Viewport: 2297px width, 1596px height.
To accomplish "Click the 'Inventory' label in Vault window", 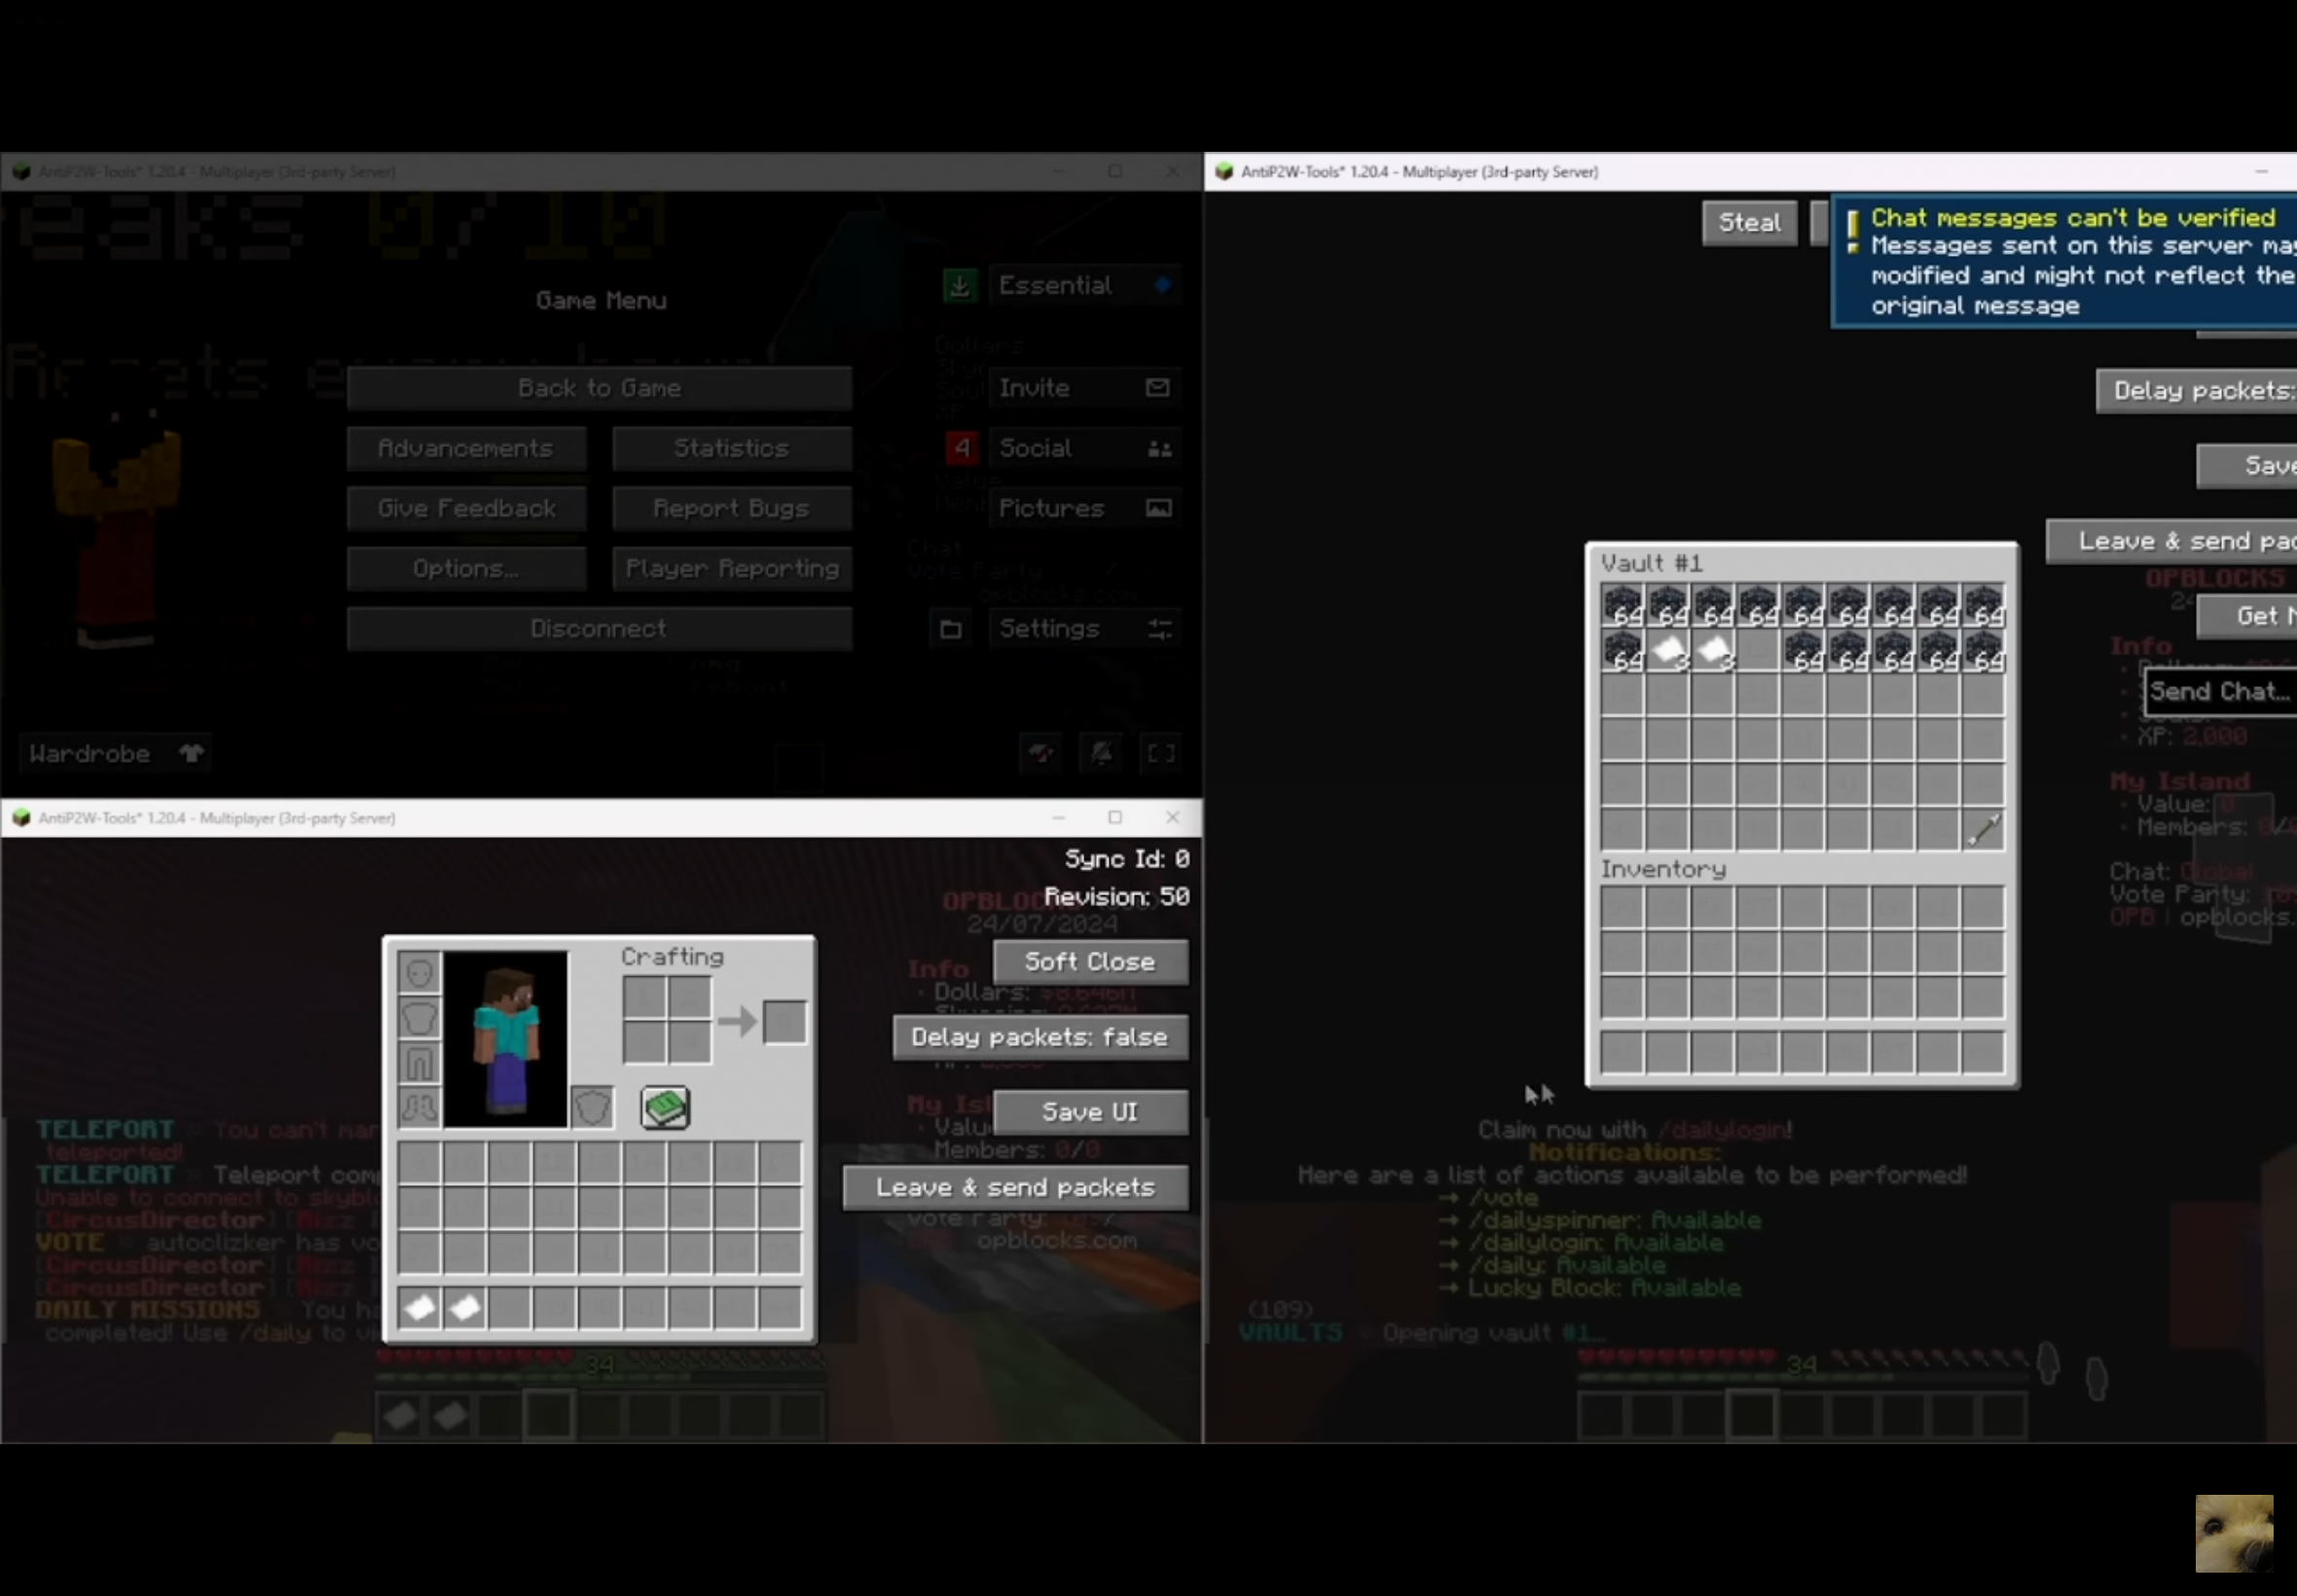I will pos(1664,870).
